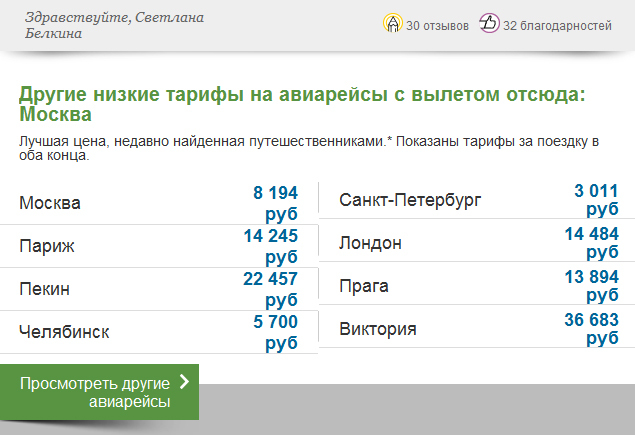Click the 36 683 руб Victoria fare
635x435 pixels.
tap(591, 328)
